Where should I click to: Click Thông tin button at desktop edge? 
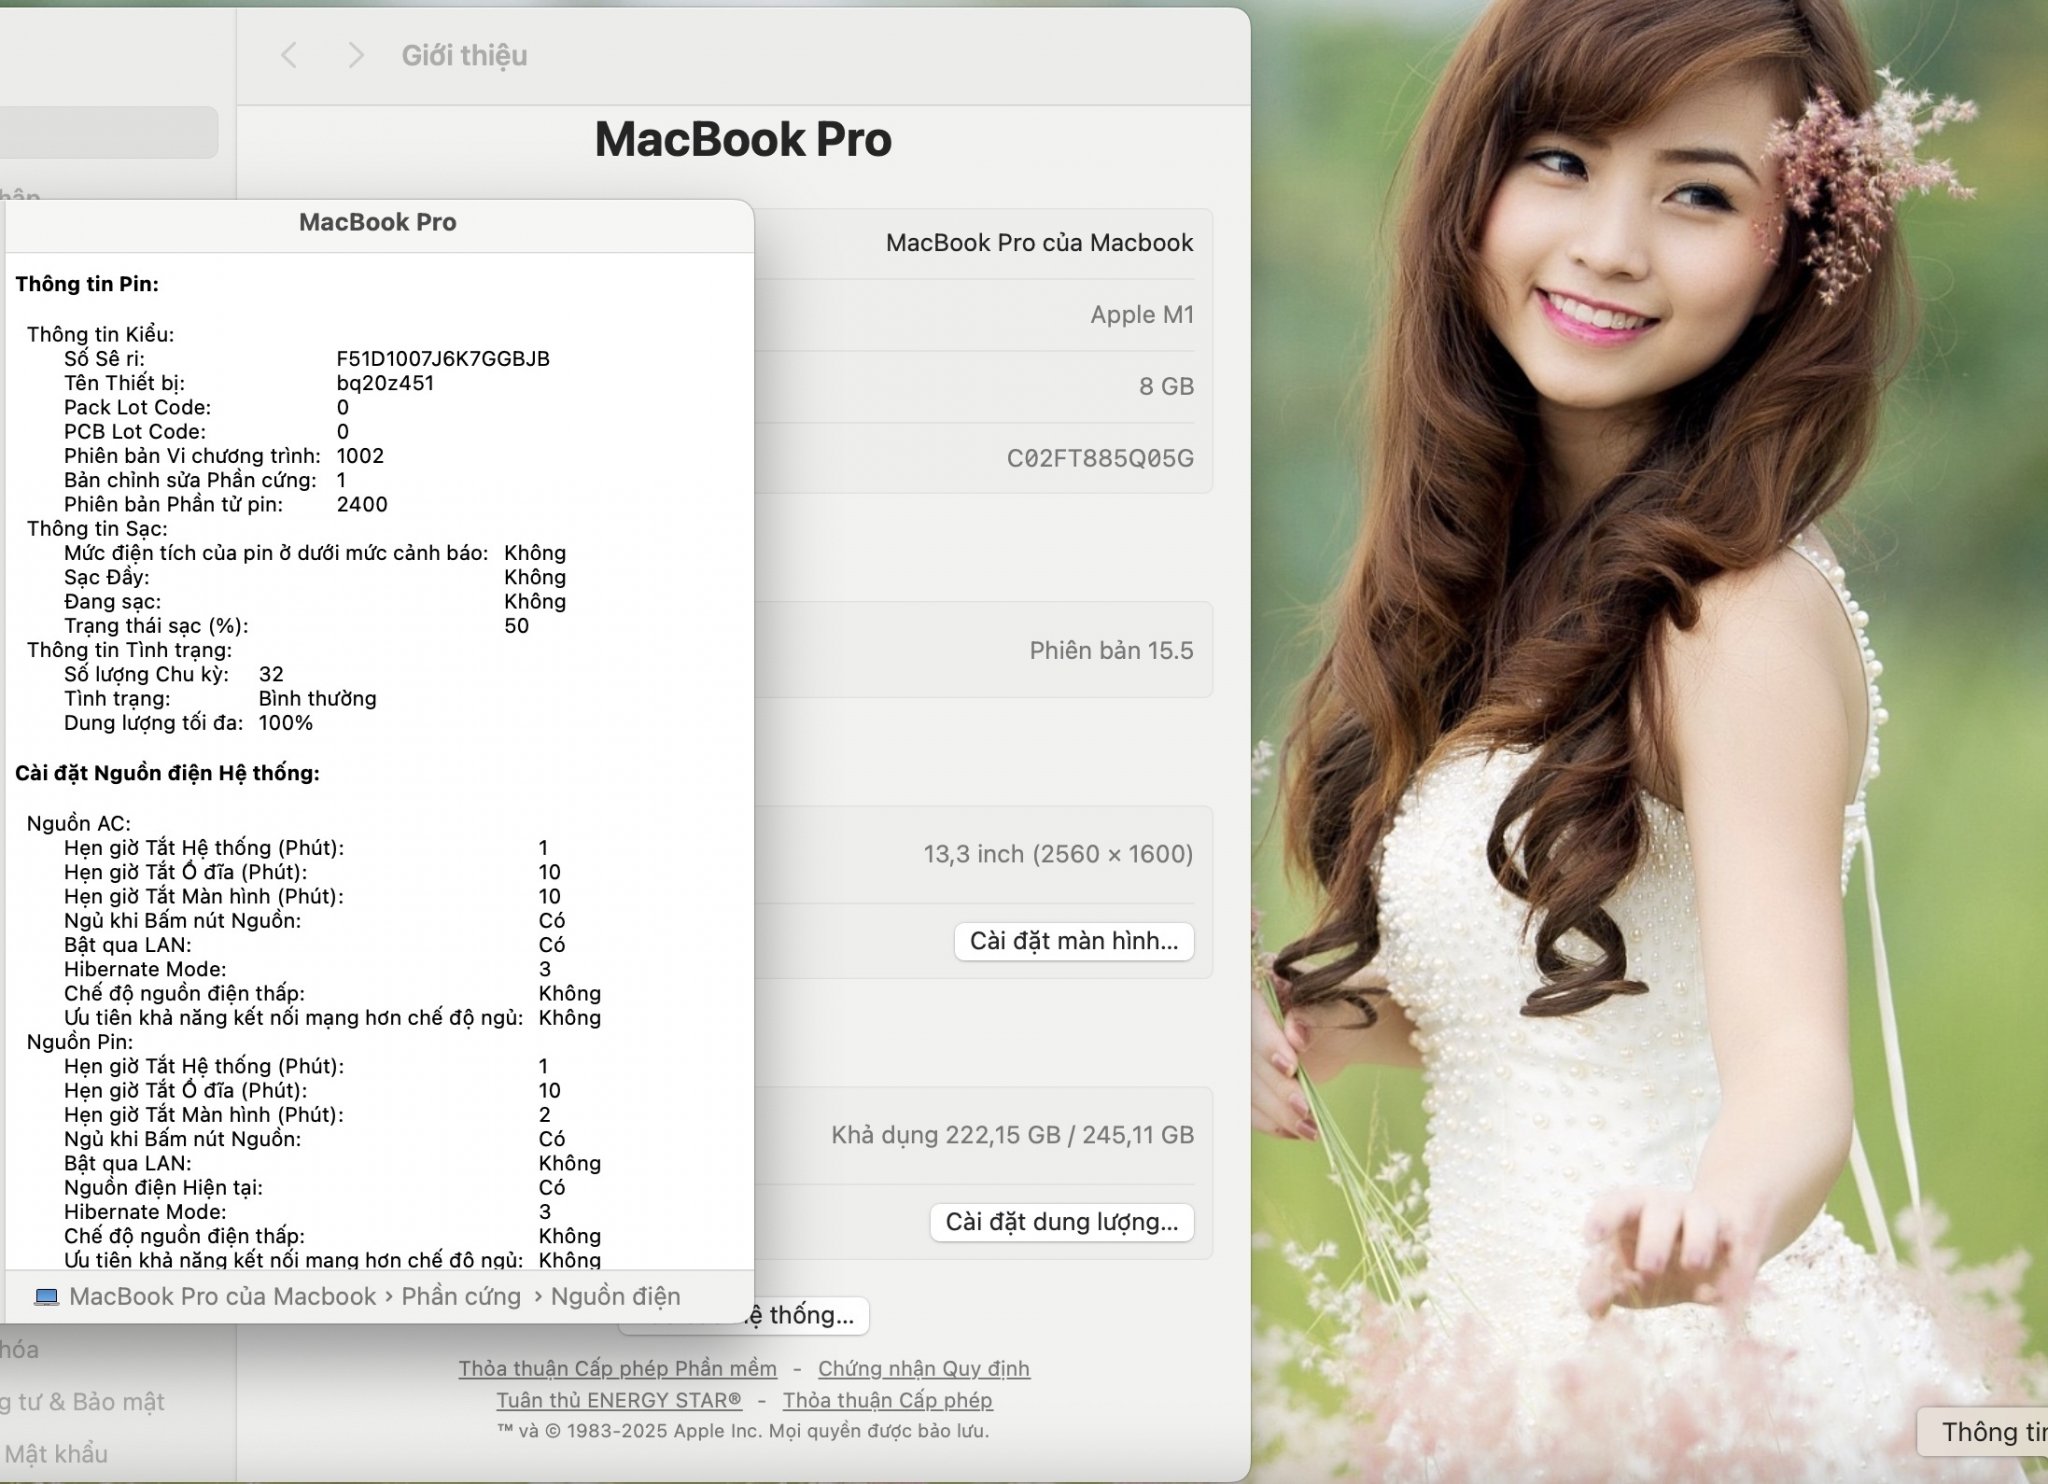coord(1983,1432)
